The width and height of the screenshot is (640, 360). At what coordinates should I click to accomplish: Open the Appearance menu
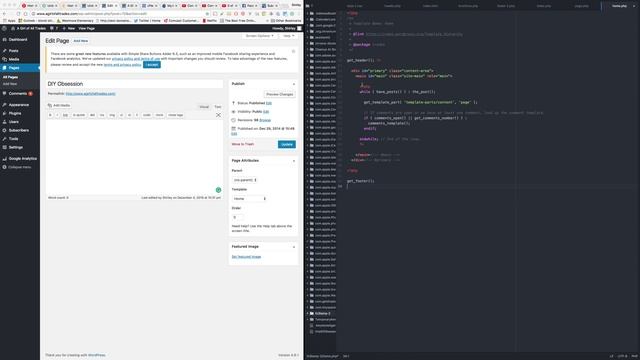click(19, 105)
